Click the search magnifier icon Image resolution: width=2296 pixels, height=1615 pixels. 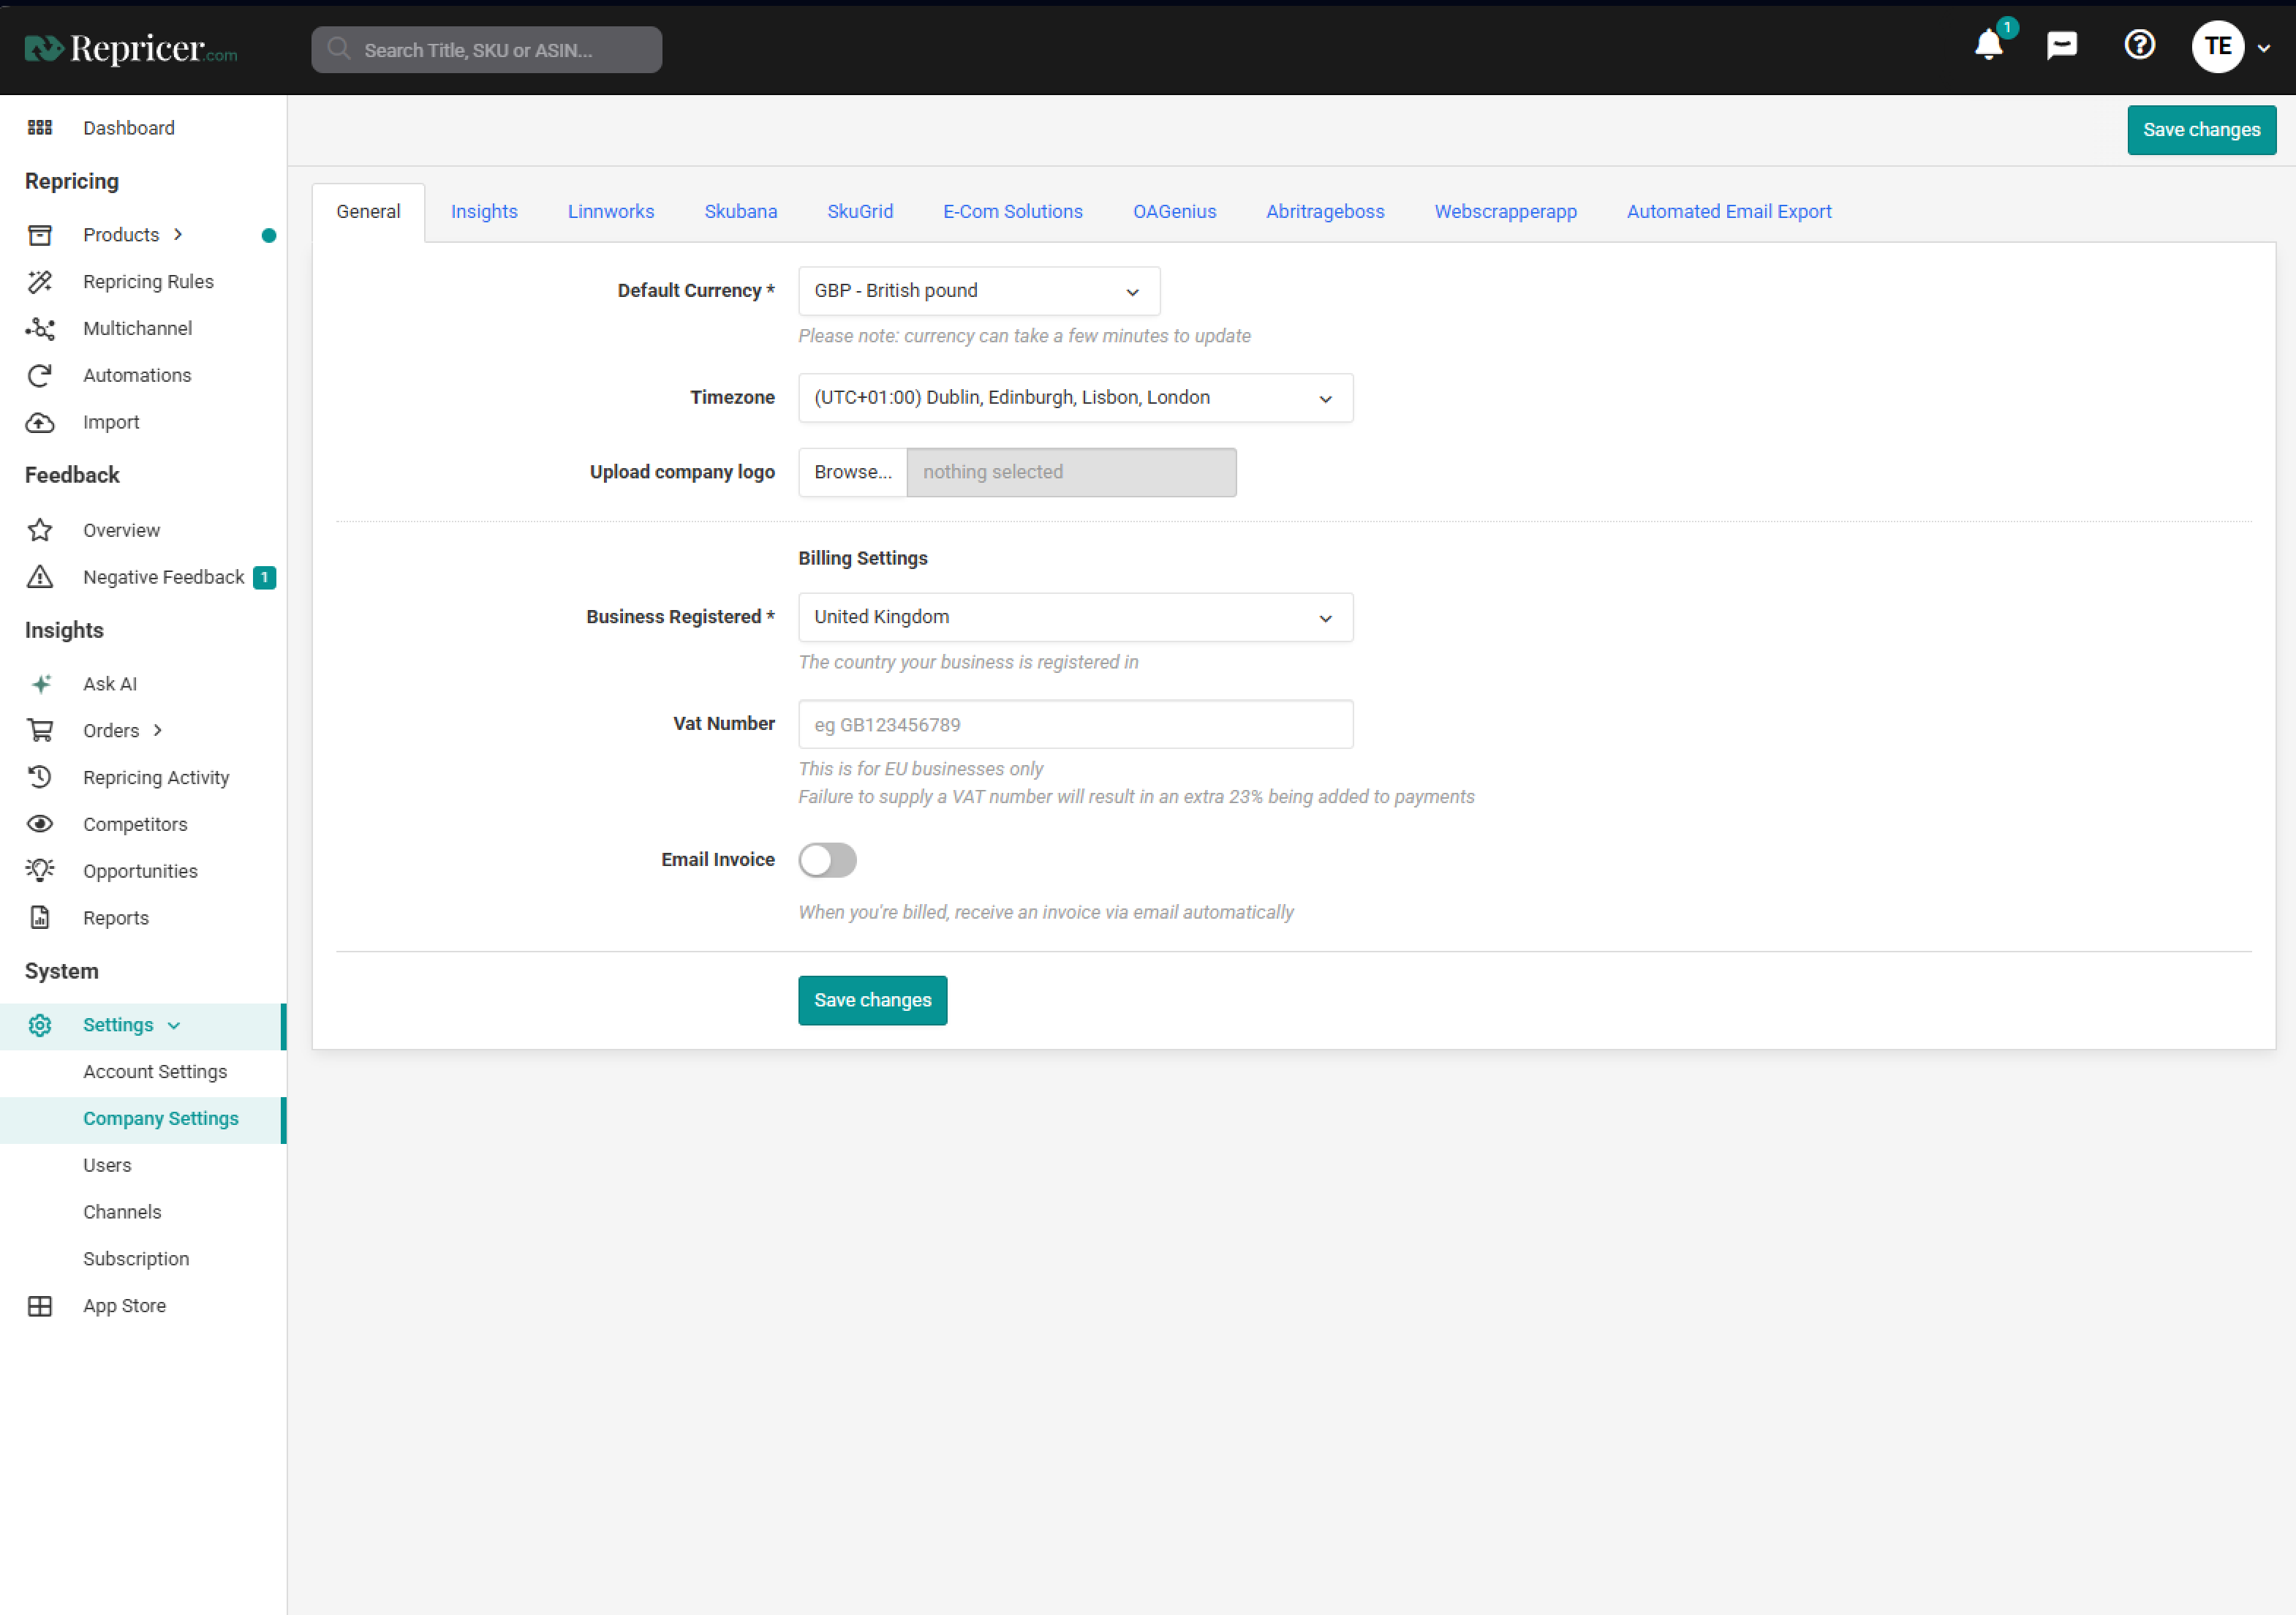pyautogui.click(x=339, y=49)
